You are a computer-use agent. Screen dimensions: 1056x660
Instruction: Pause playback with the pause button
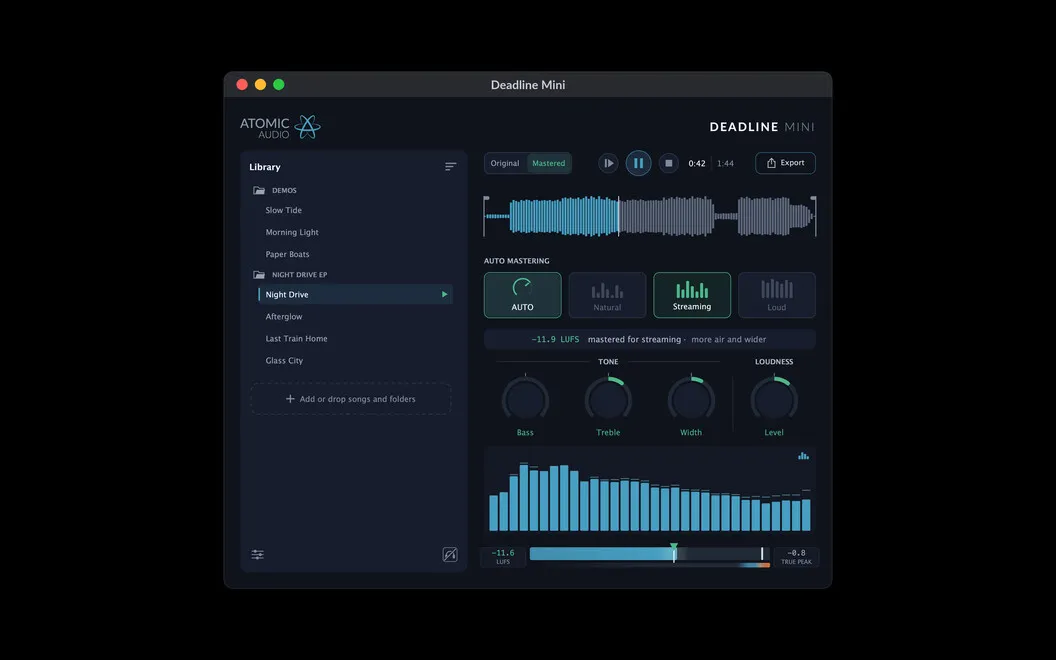638,163
